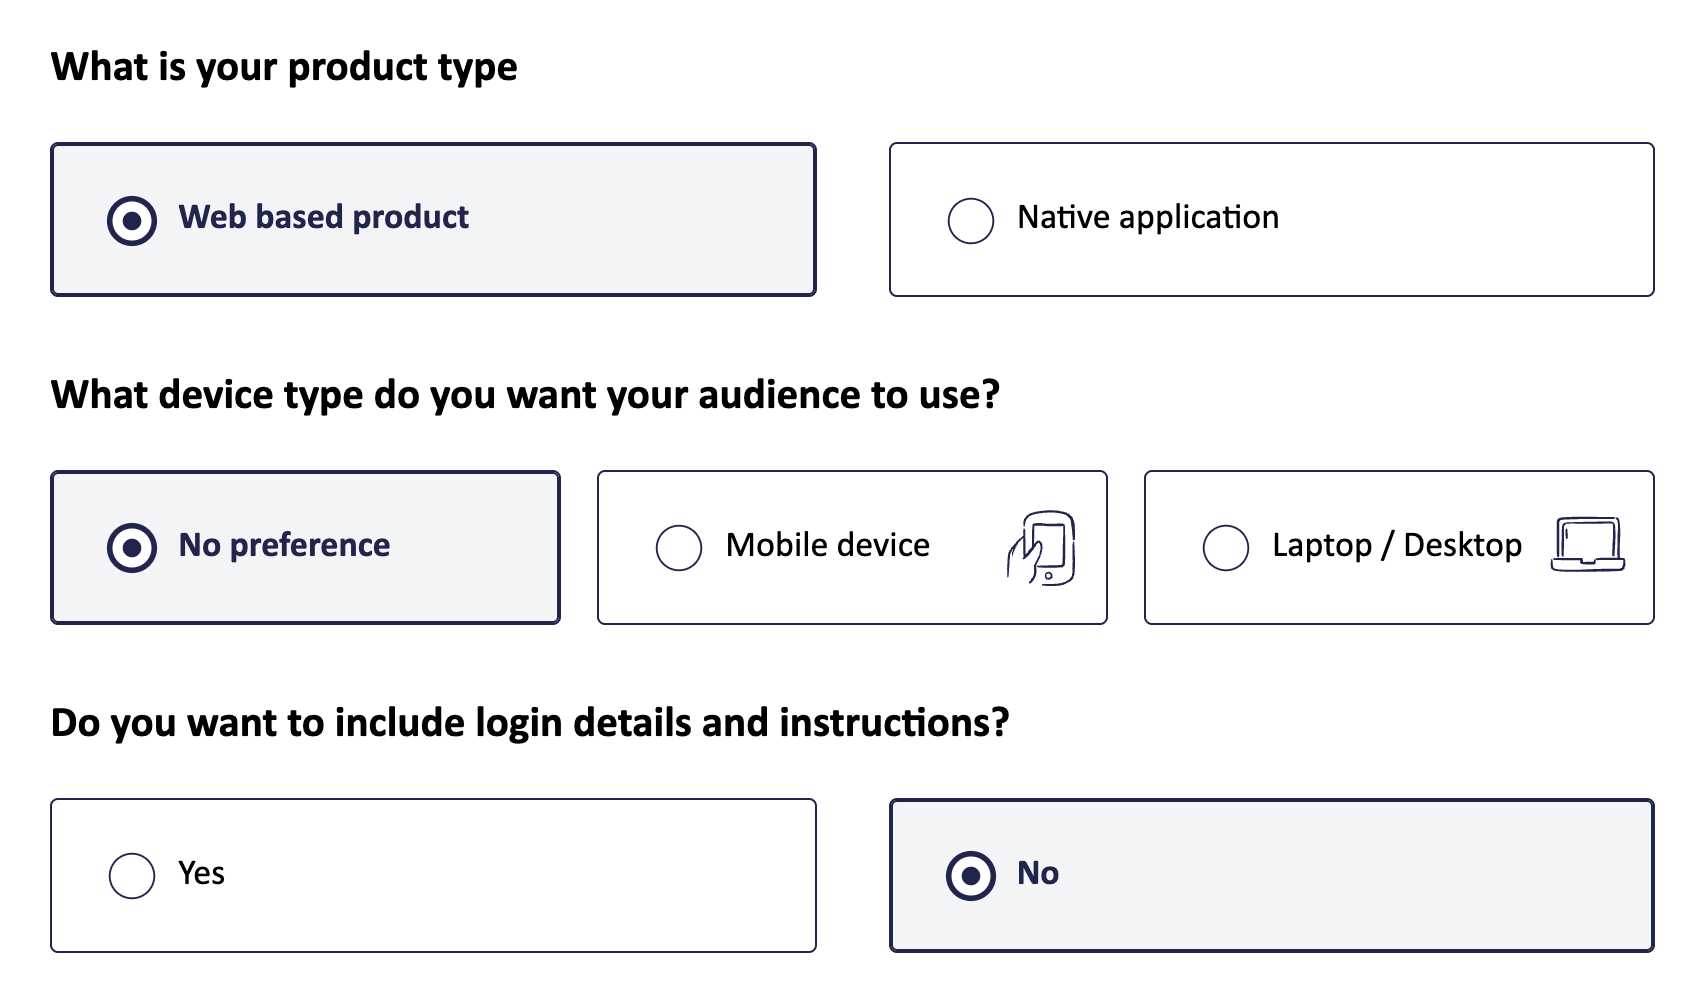Viewport: 1705px width, 1003px height.
Task: Select Yes for including login details
Action: pos(131,873)
